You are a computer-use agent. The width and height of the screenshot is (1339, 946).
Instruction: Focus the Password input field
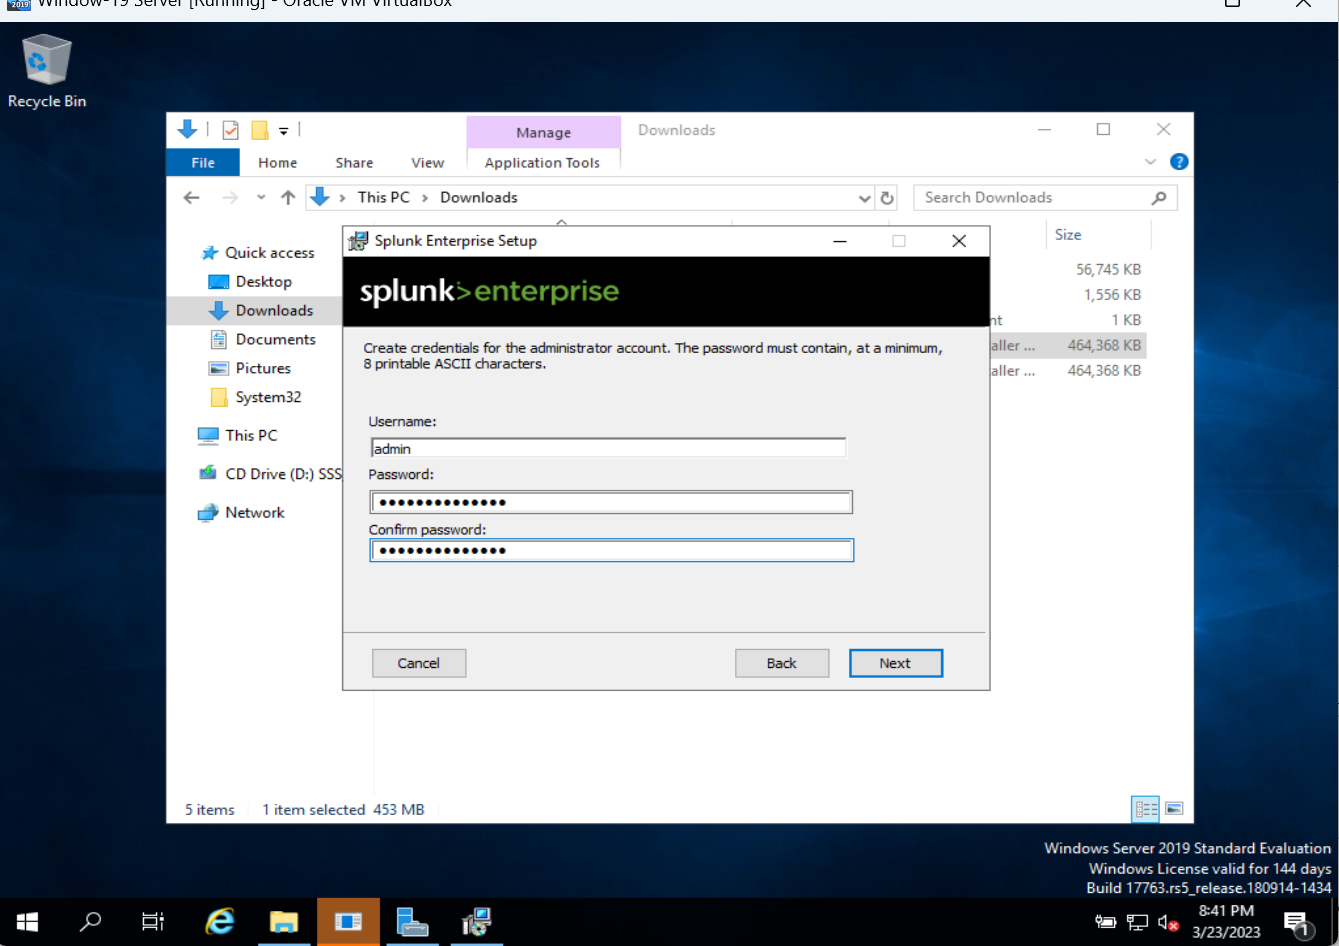[610, 502]
